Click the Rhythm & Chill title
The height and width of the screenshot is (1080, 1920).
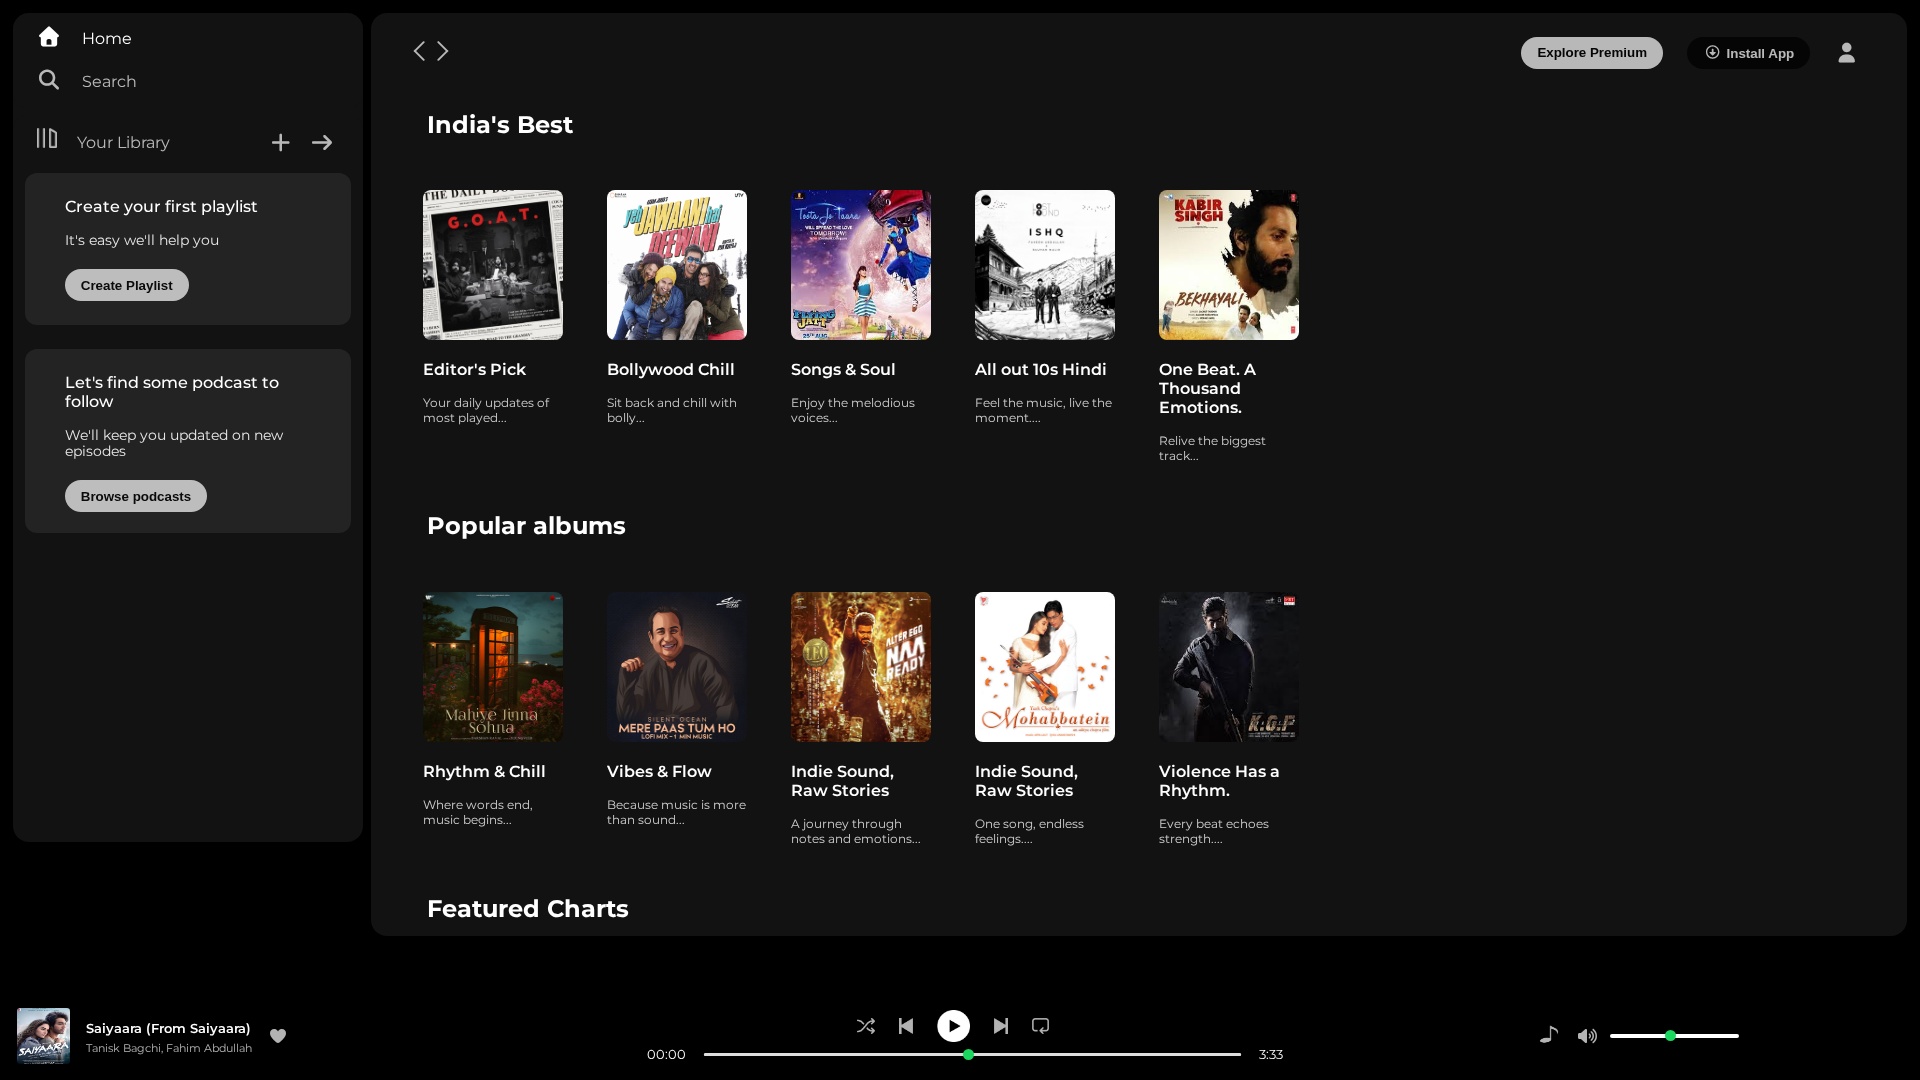pyautogui.click(x=484, y=771)
